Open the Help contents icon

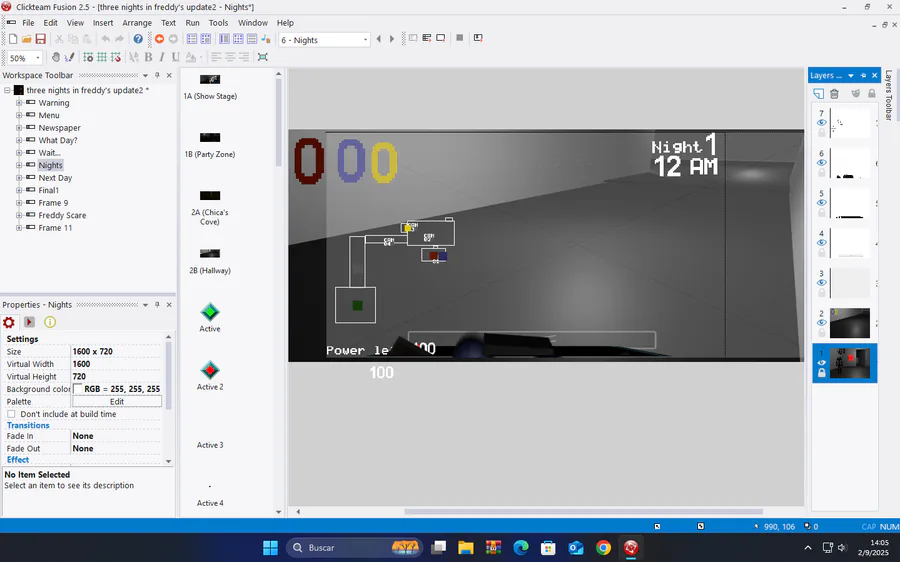(138, 39)
